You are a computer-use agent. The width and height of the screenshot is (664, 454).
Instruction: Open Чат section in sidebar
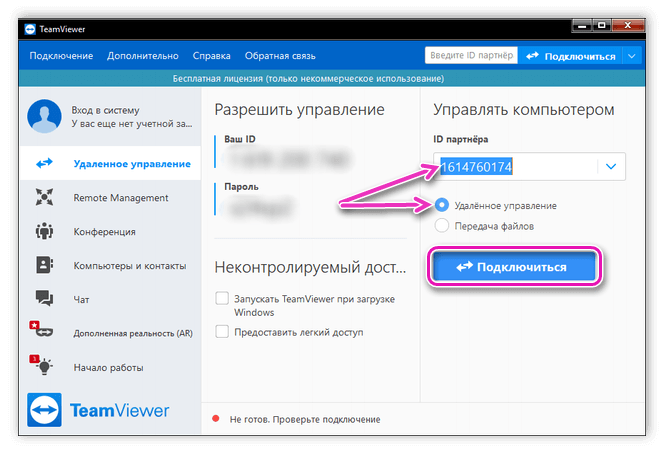tap(110, 299)
